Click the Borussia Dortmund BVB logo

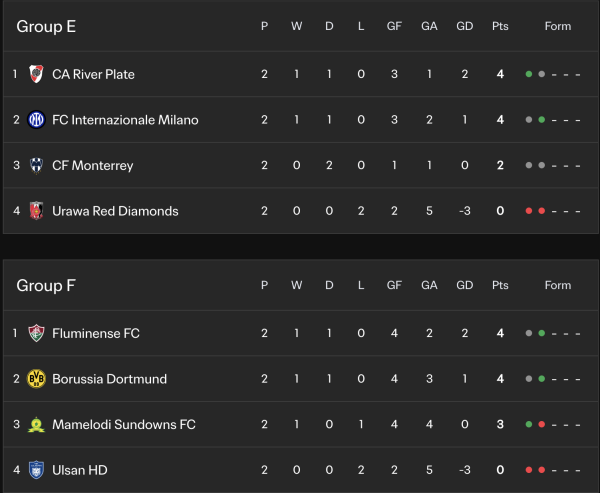click(x=37, y=379)
